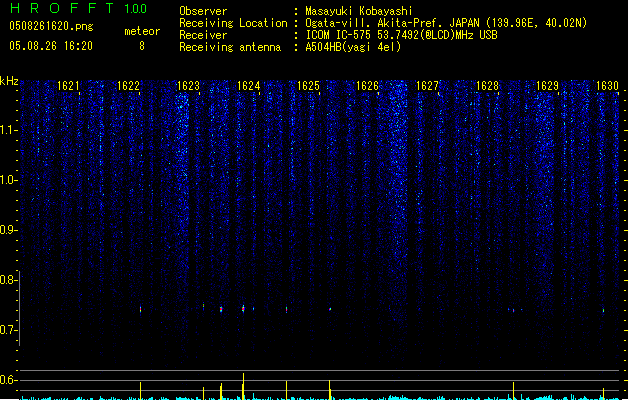
Task: Click time marker 1621
Action: (x=68, y=85)
